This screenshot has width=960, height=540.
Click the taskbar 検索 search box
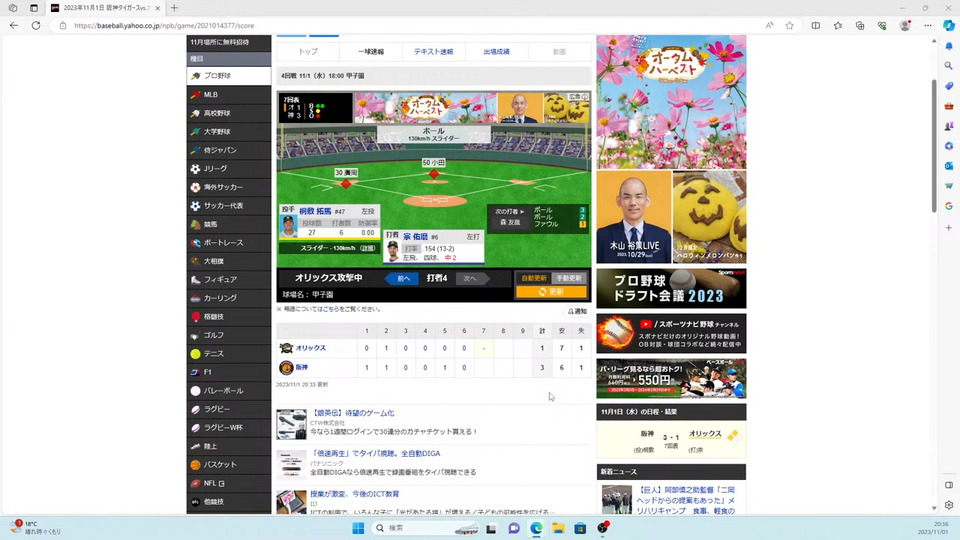(426, 528)
